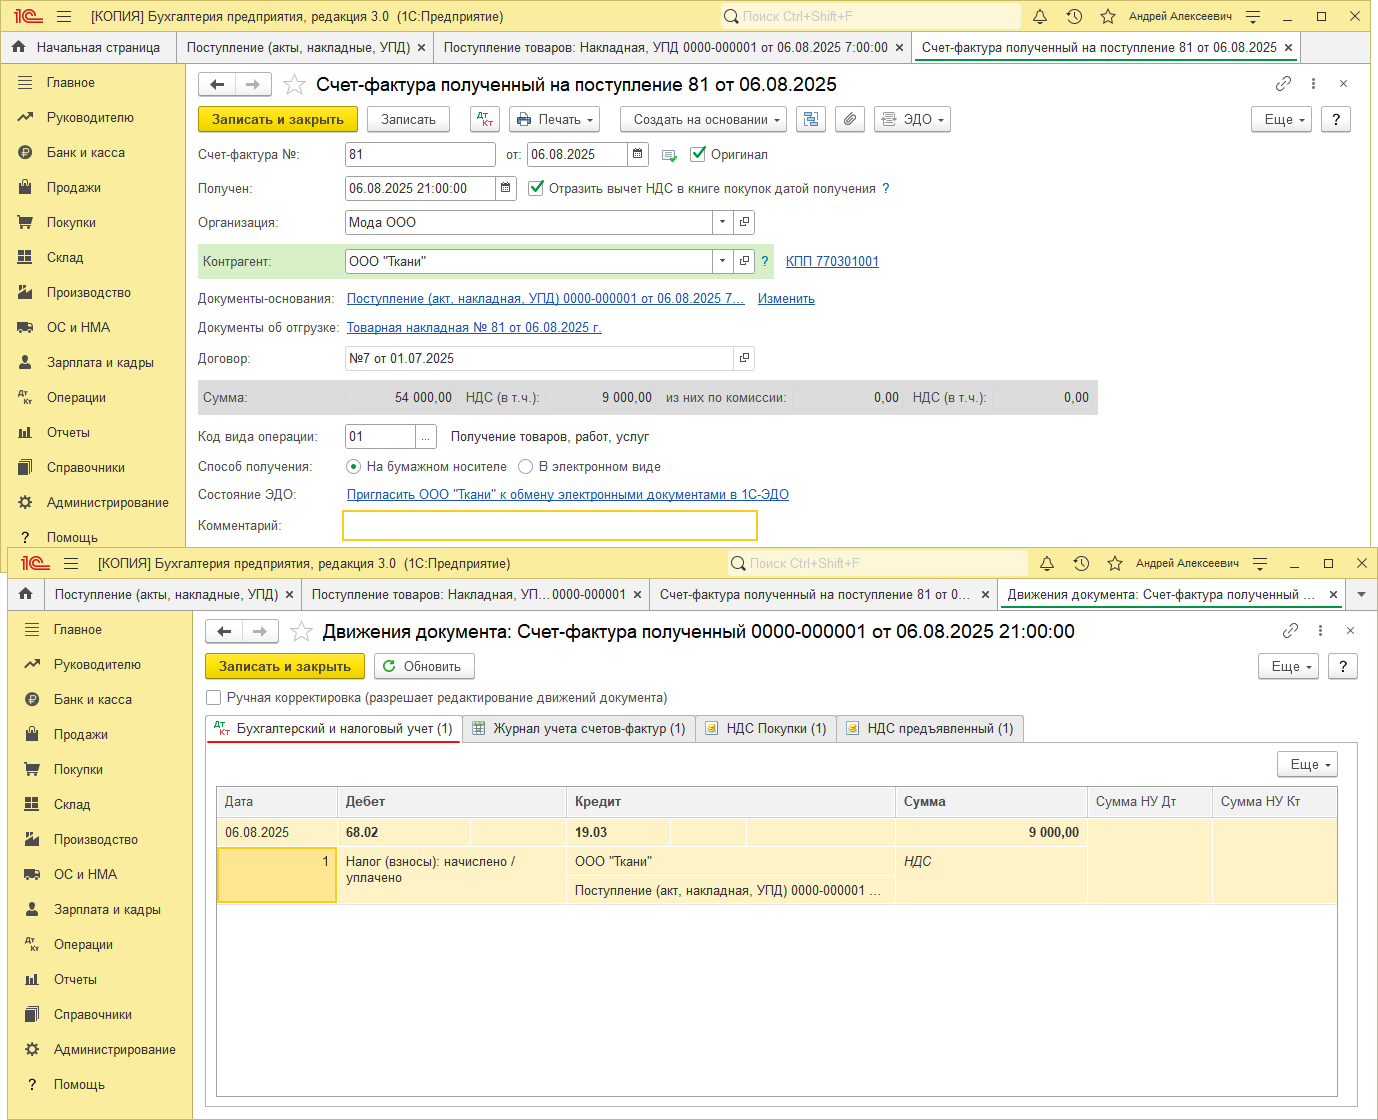The height and width of the screenshot is (1120, 1378).
Task: Toggle 'Отразить вычет НДС в книге покупок' checkbox
Action: 536,188
